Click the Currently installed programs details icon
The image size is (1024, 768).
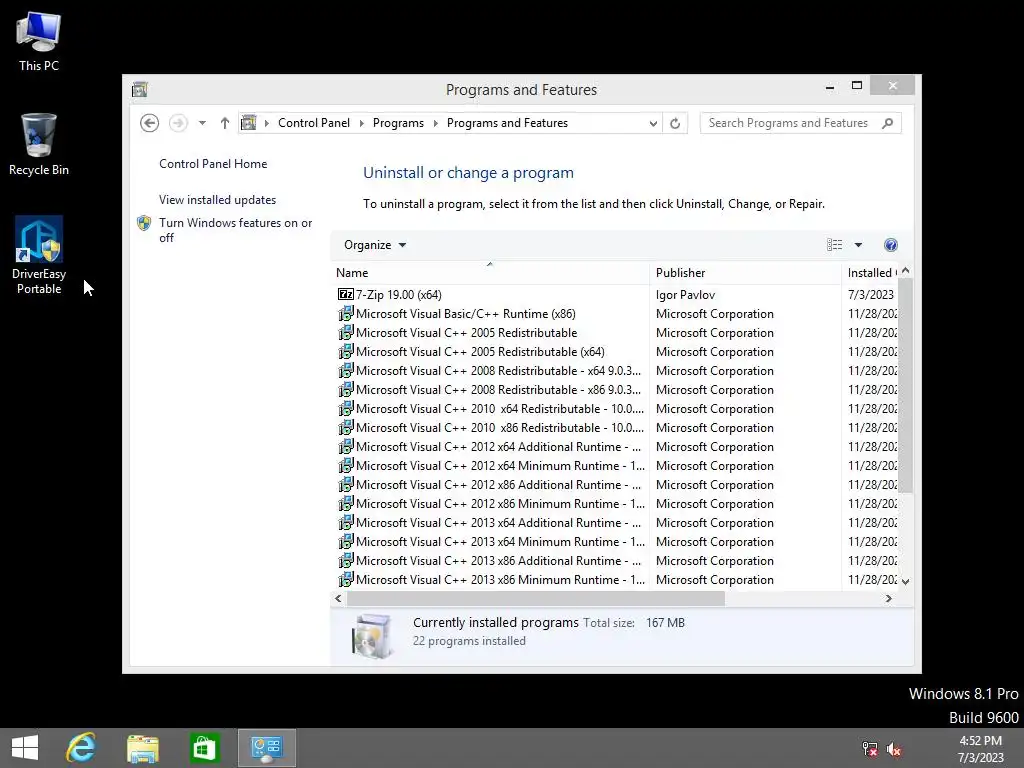click(x=372, y=635)
